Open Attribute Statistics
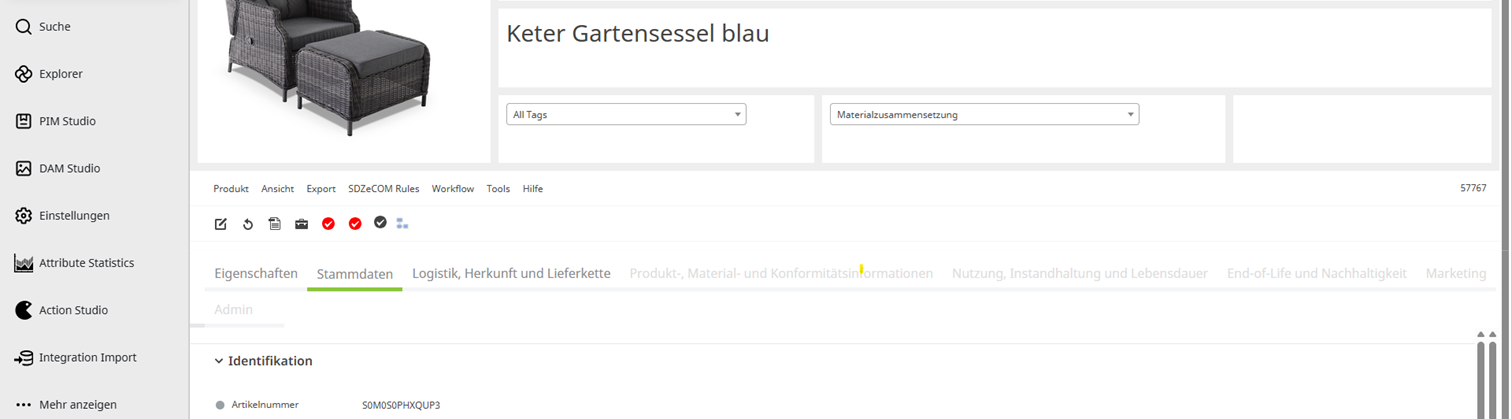 click(x=74, y=263)
